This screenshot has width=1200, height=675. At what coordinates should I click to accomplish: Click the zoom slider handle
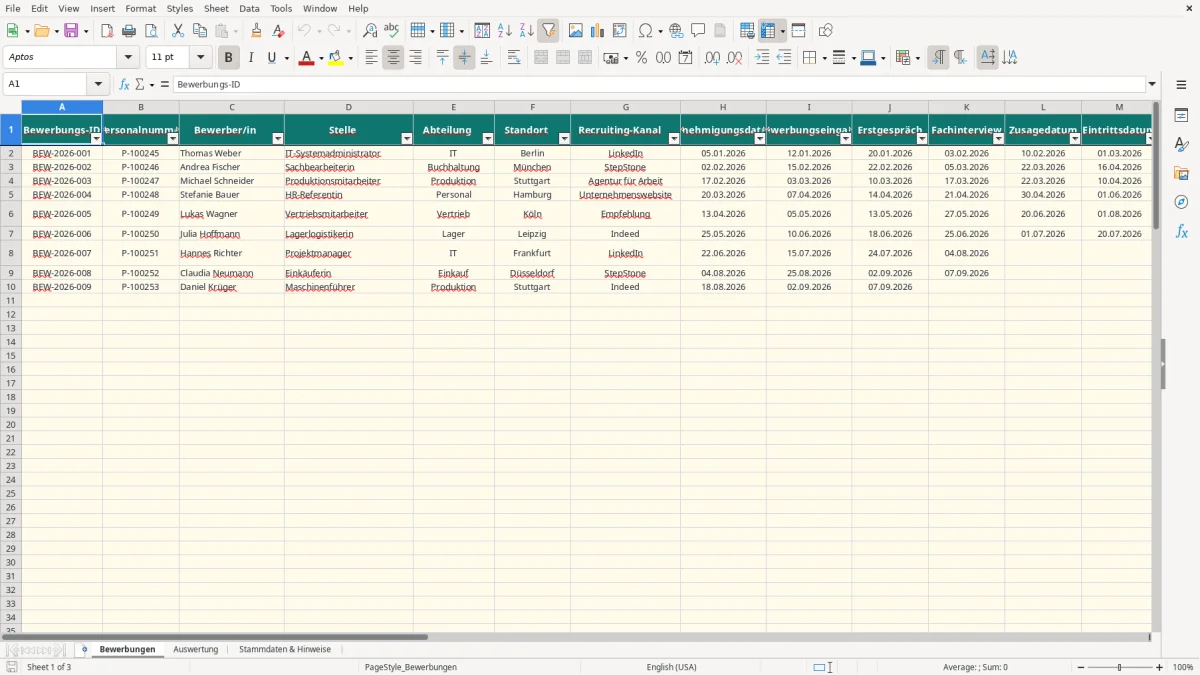[1120, 667]
